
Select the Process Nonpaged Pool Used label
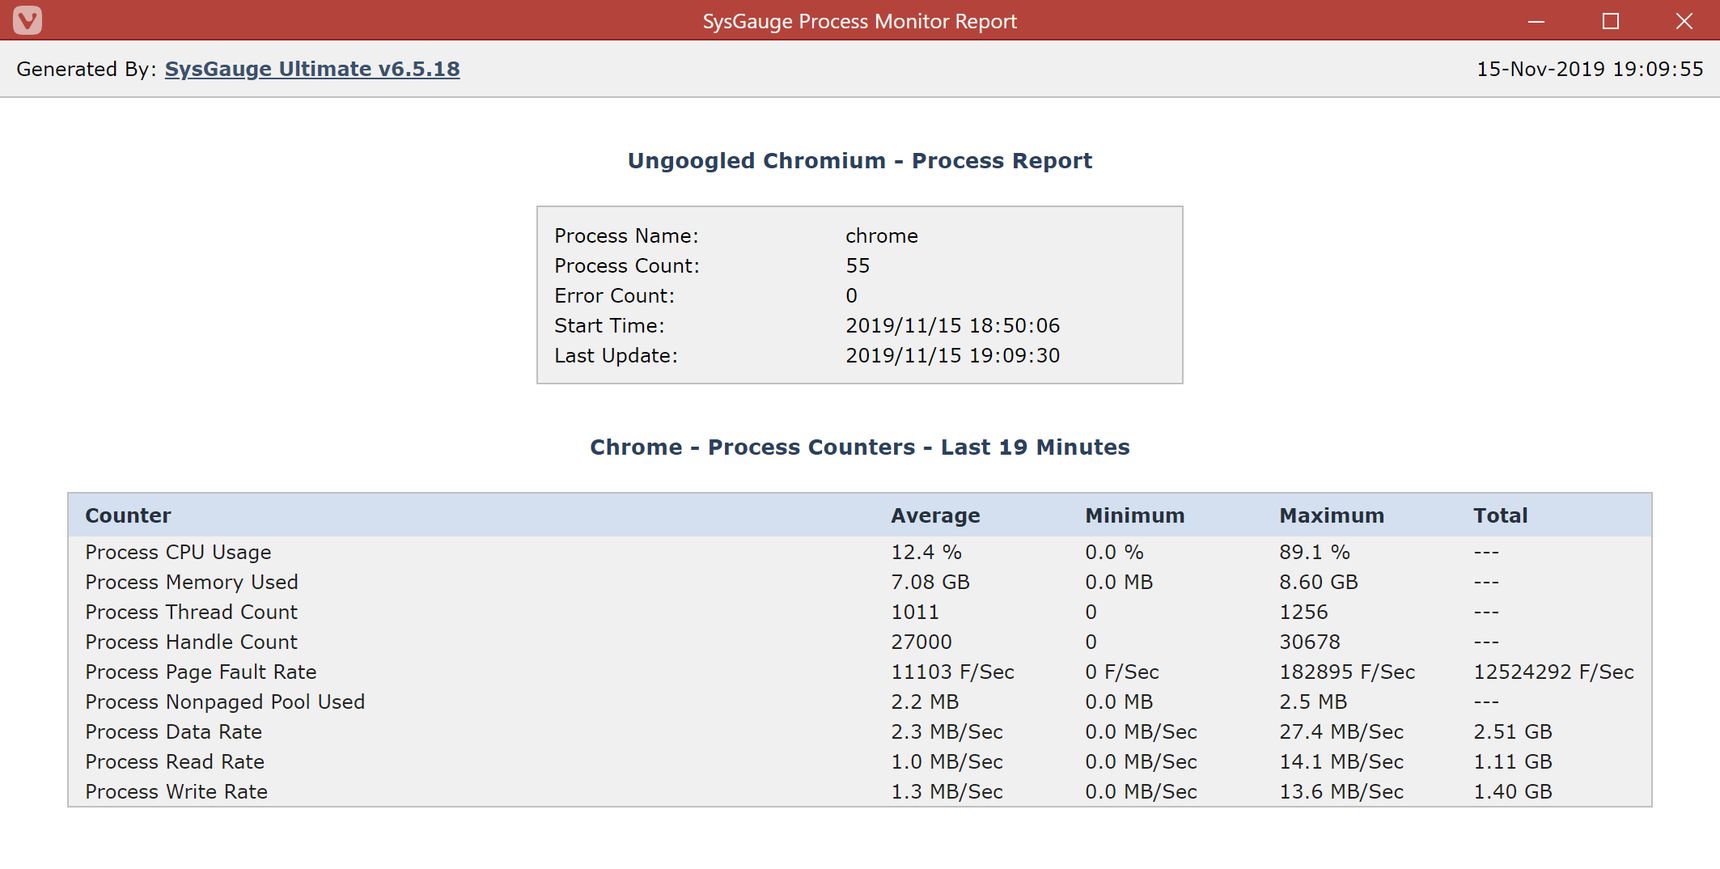click(x=225, y=702)
